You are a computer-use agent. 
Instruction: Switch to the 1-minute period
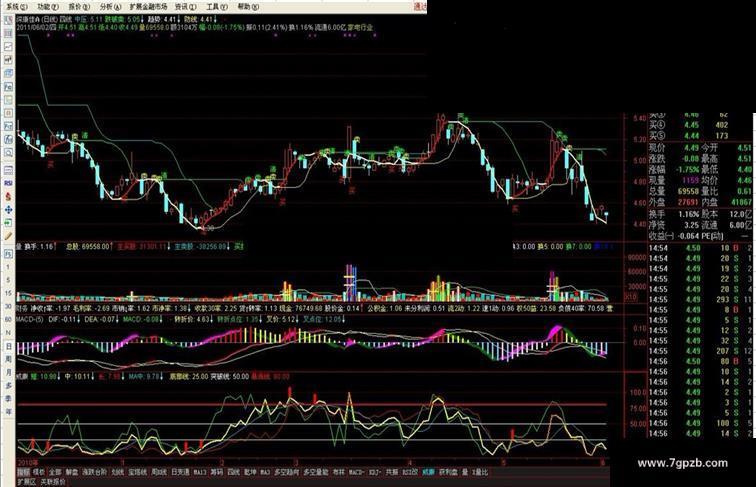tap(8, 267)
